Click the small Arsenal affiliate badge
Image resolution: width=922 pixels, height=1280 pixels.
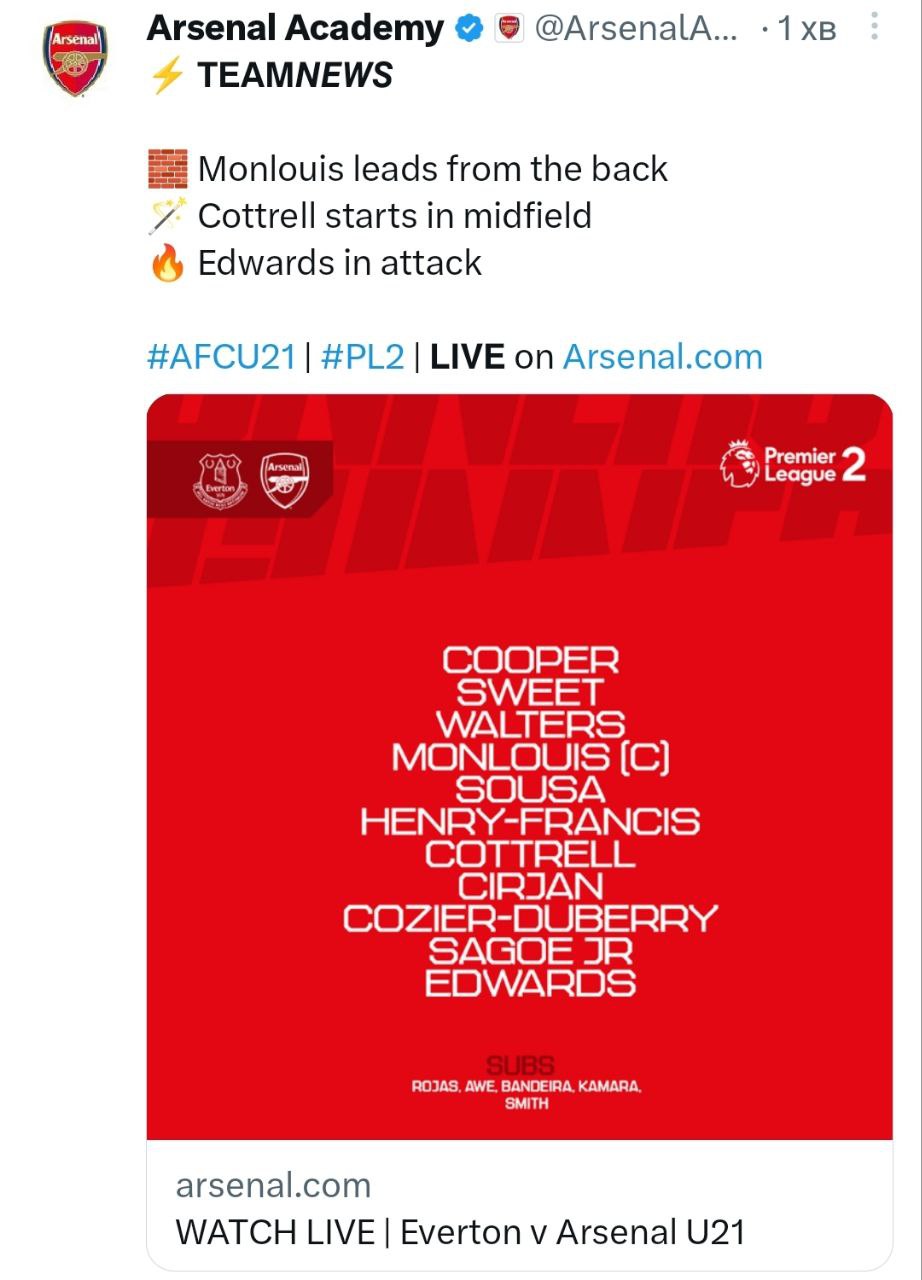click(x=509, y=30)
